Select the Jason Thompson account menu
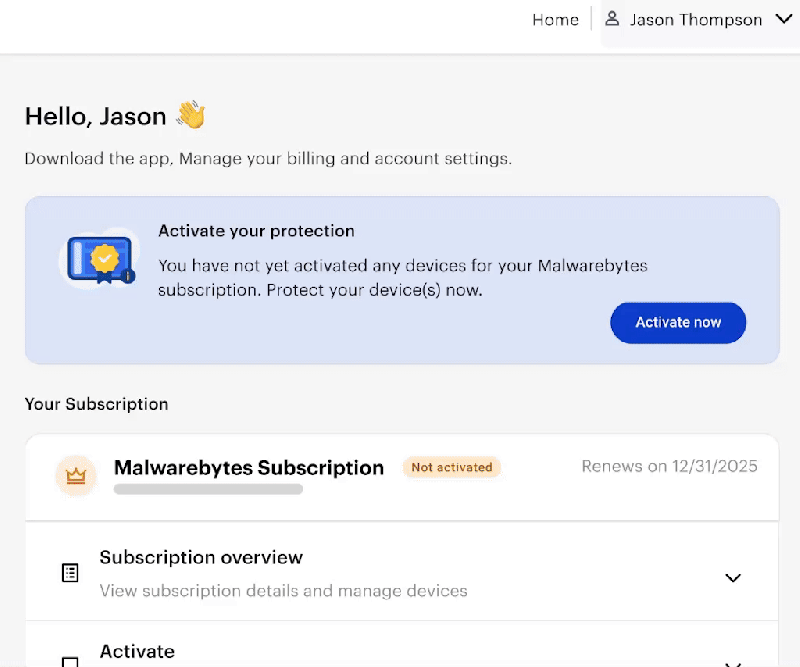 [694, 19]
